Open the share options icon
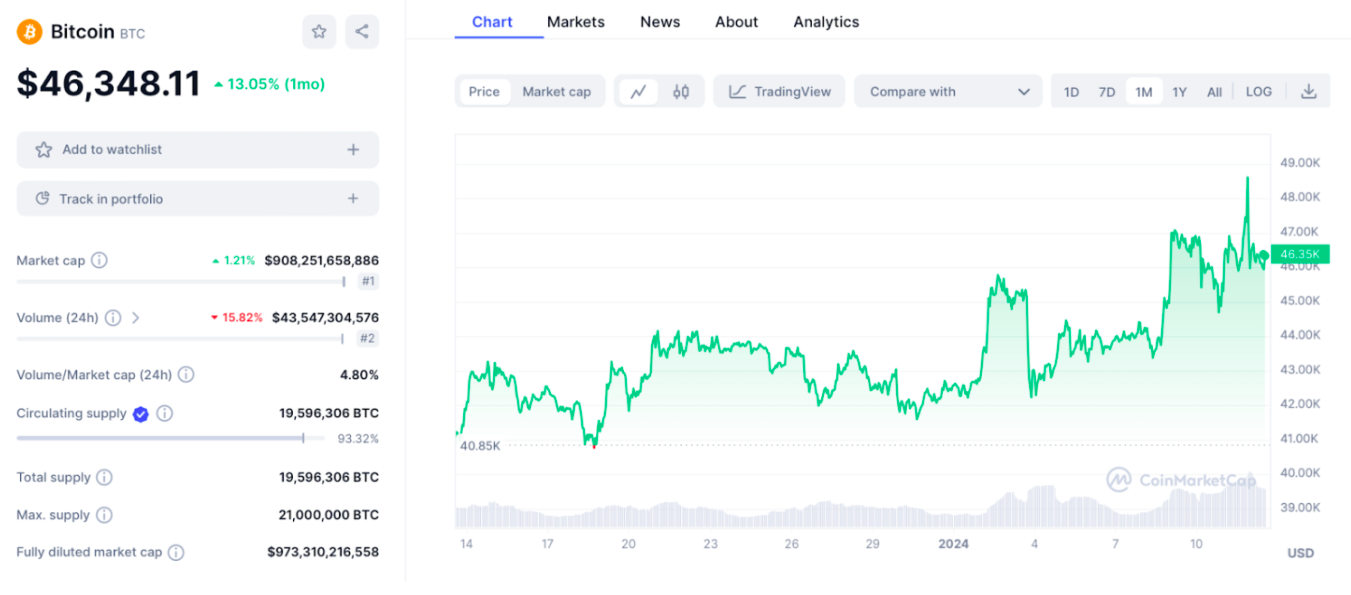This screenshot has height=595, width=1351. point(361,31)
